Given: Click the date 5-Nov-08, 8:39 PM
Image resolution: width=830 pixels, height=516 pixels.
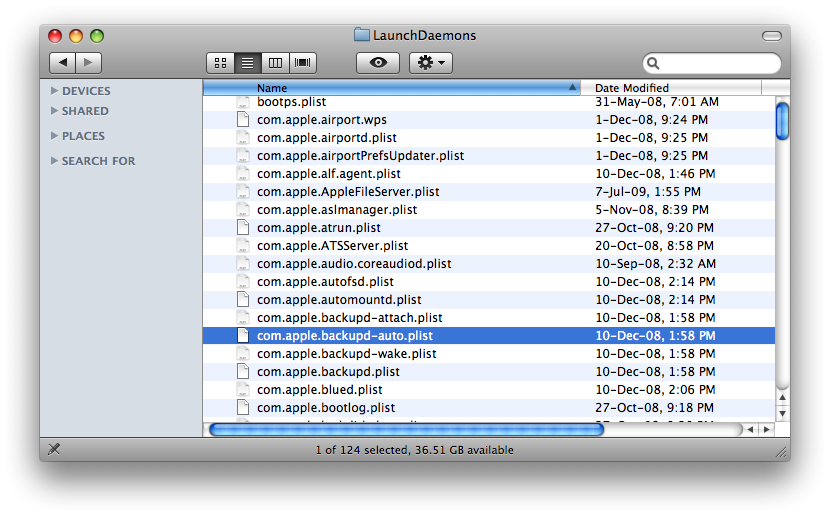Looking at the screenshot, I should (x=652, y=210).
